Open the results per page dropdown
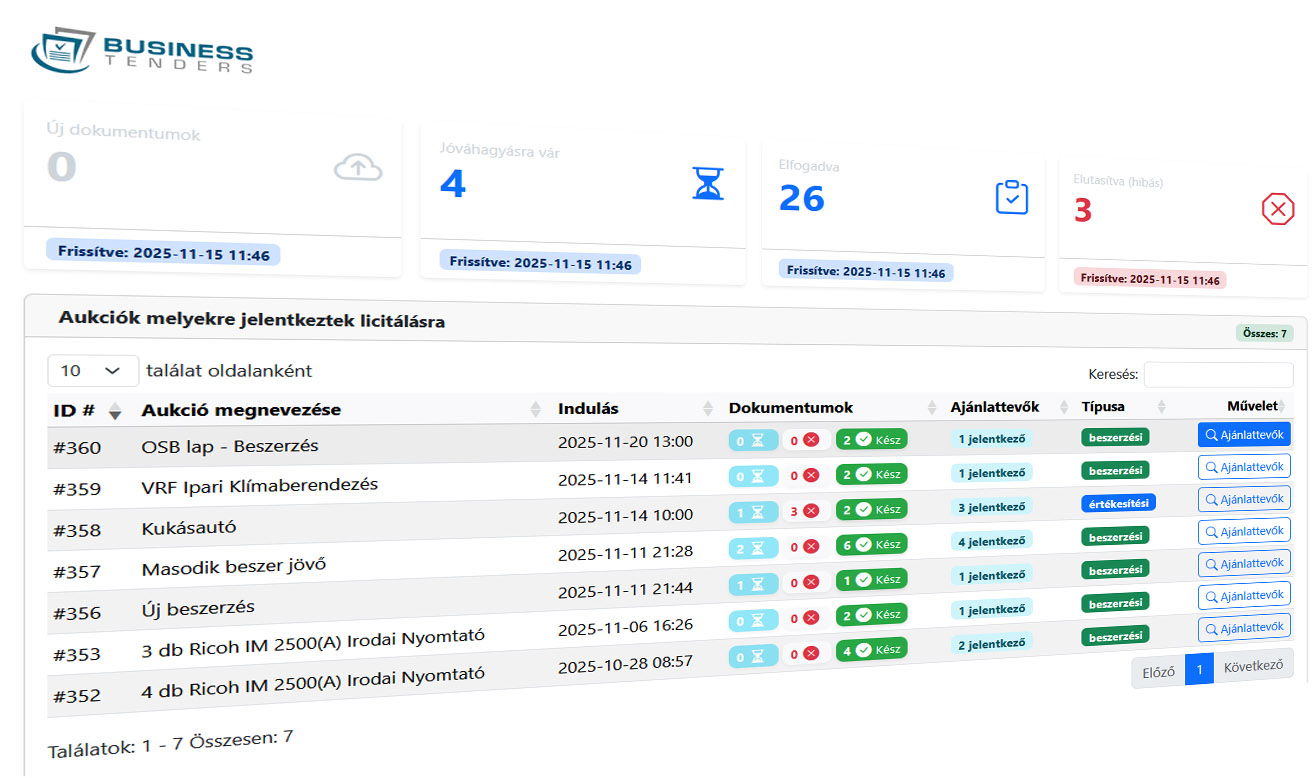 click(93, 370)
